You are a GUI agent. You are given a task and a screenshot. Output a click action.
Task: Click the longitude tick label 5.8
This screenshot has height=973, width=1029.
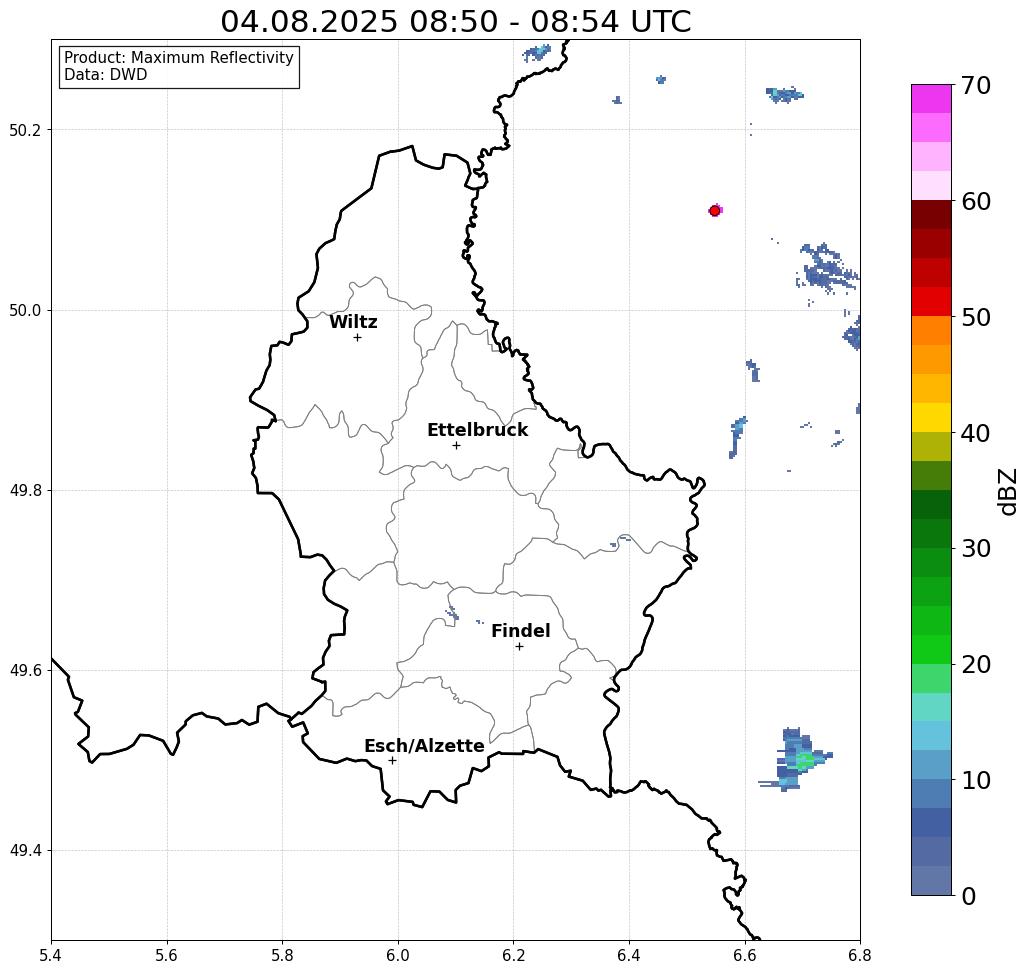pos(282,955)
